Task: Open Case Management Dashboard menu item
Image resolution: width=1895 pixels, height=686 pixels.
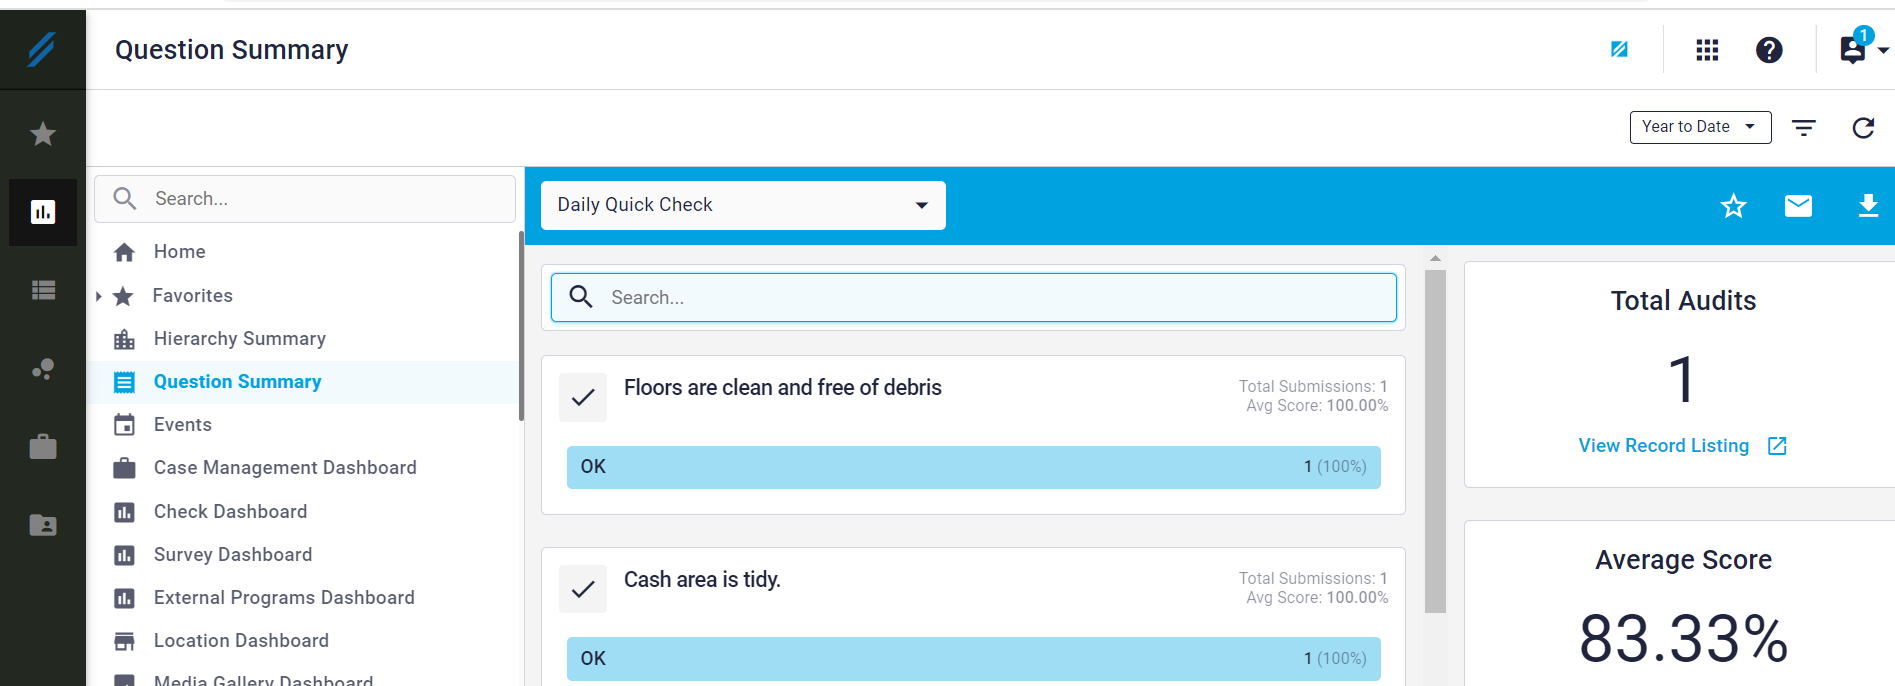Action: pos(284,468)
